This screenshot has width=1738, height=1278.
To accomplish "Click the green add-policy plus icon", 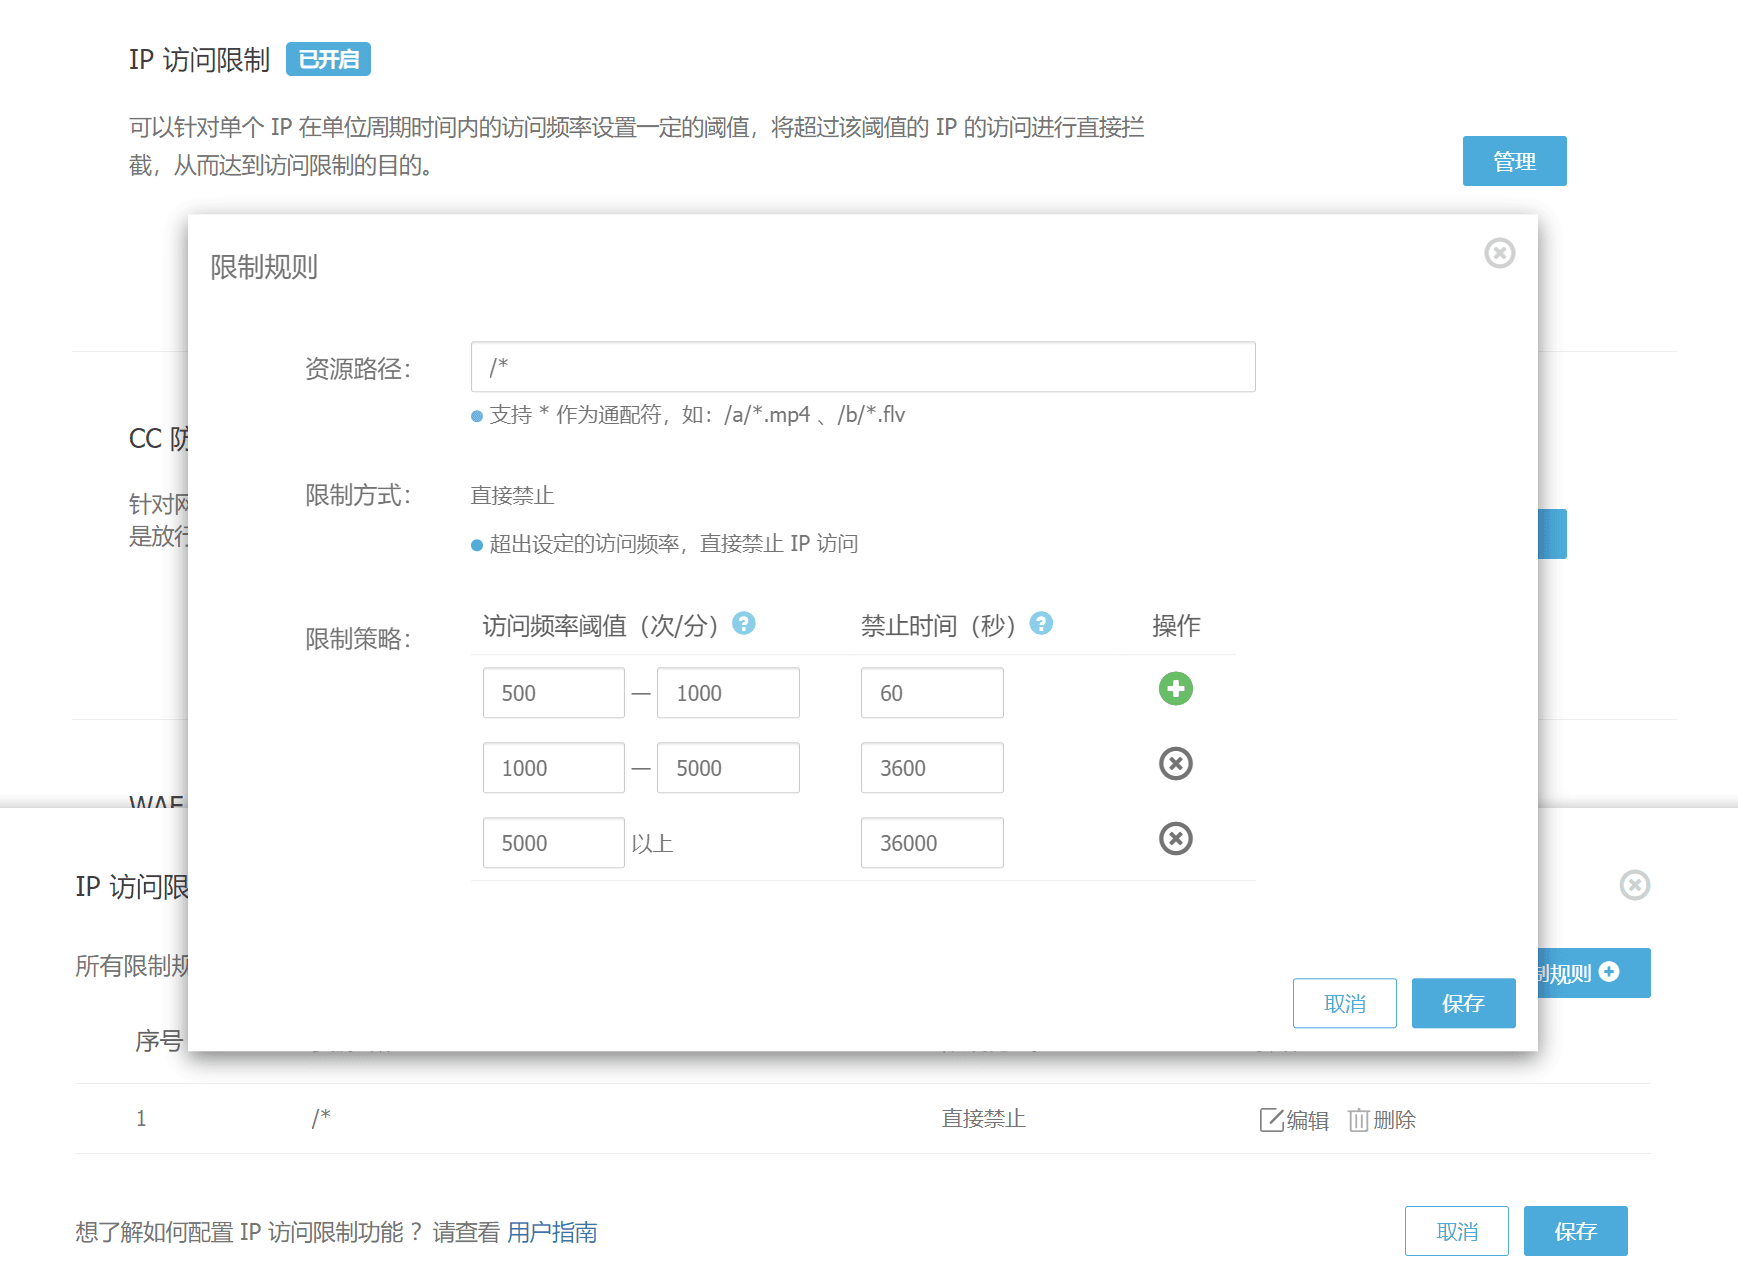I will (x=1175, y=688).
